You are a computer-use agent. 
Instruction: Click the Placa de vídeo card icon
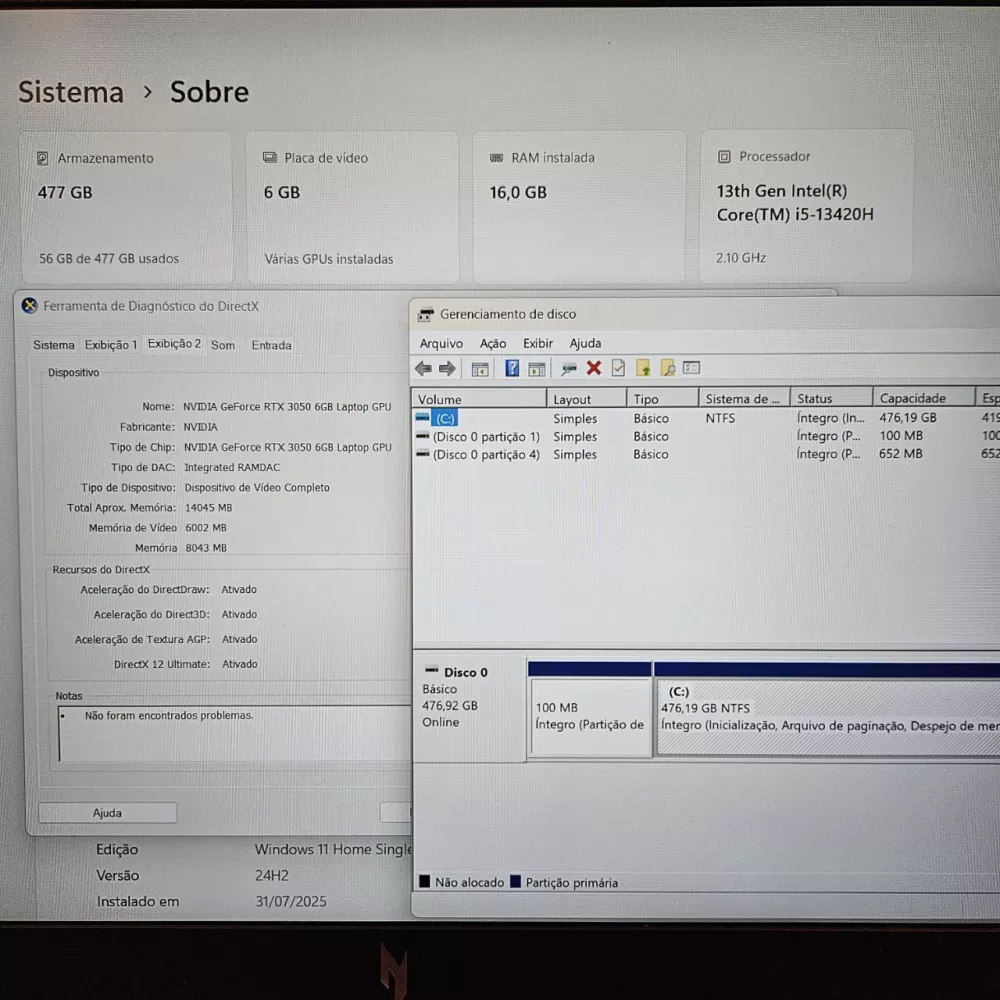click(270, 158)
